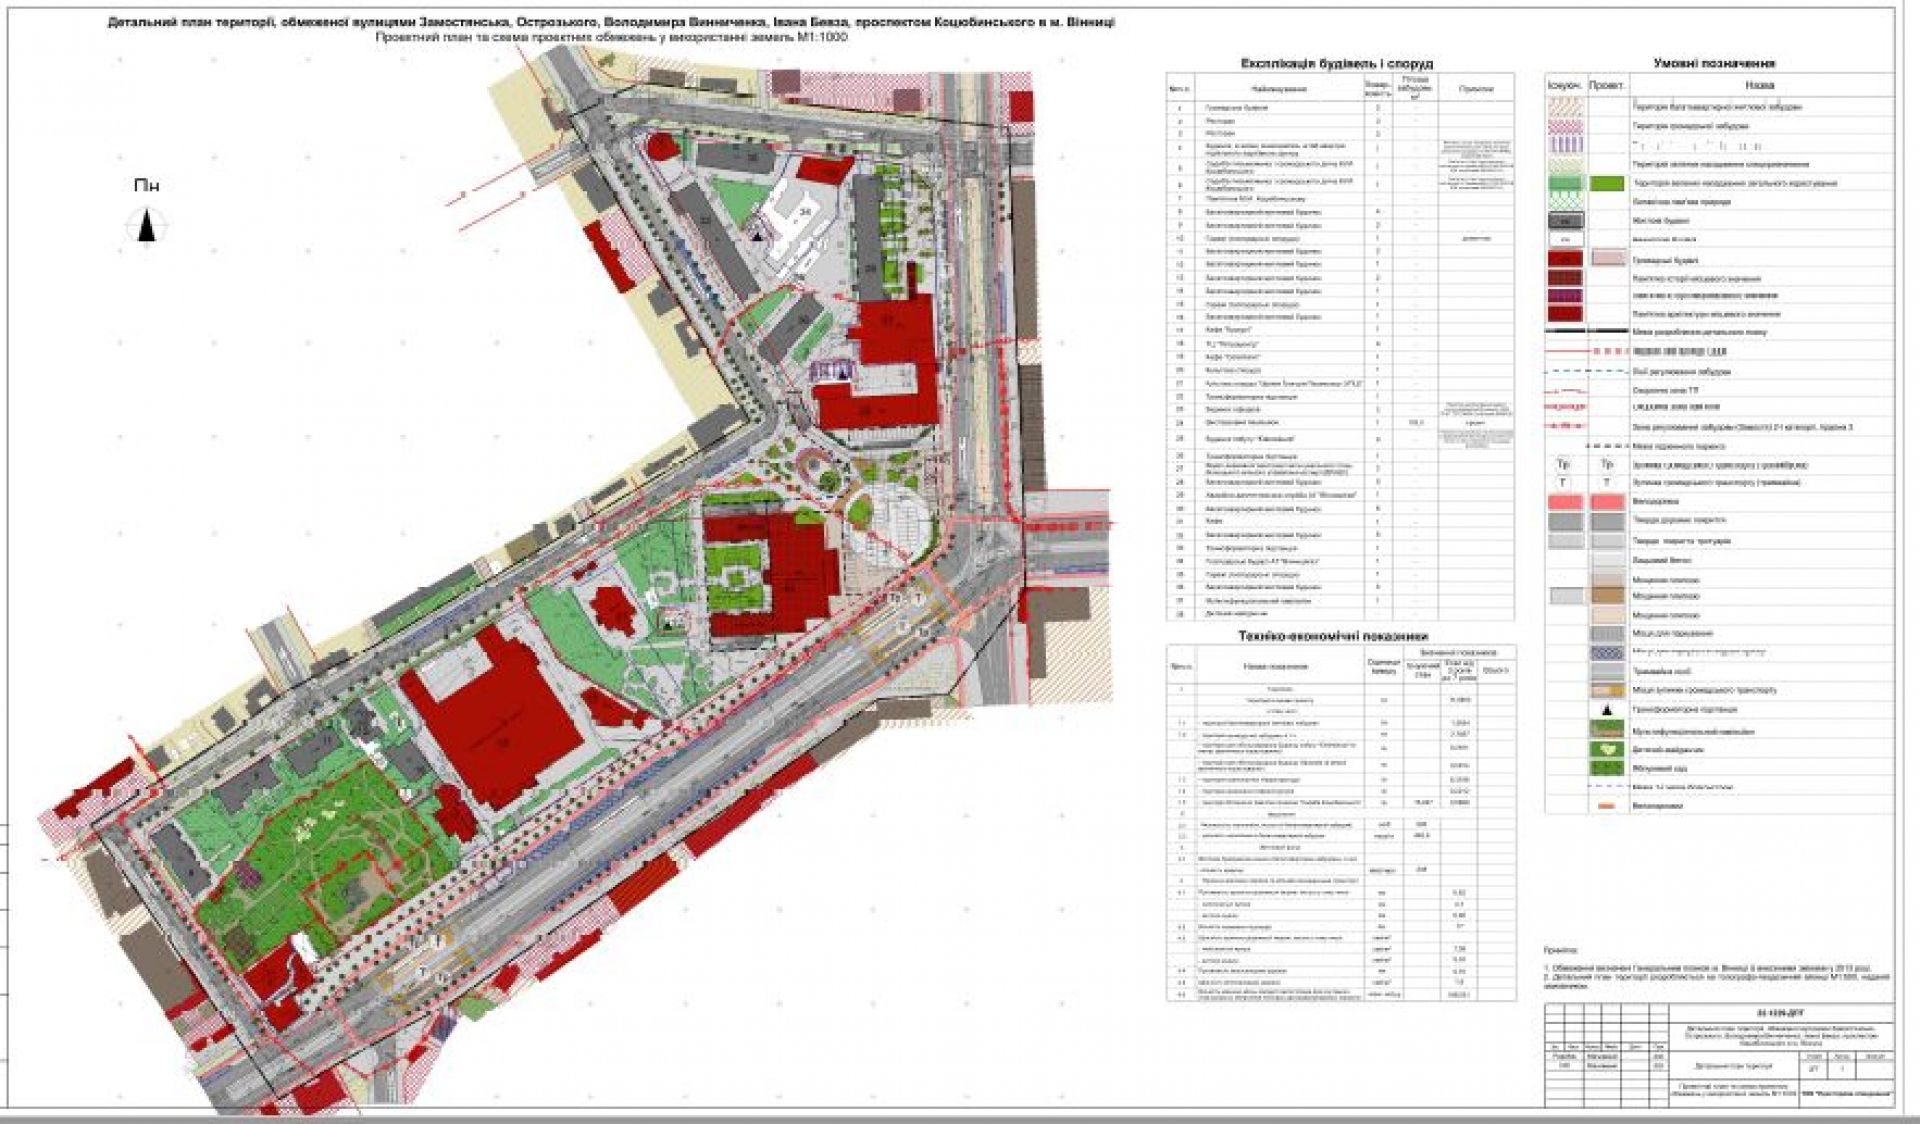Click the plan's main title text at top

point(611,22)
